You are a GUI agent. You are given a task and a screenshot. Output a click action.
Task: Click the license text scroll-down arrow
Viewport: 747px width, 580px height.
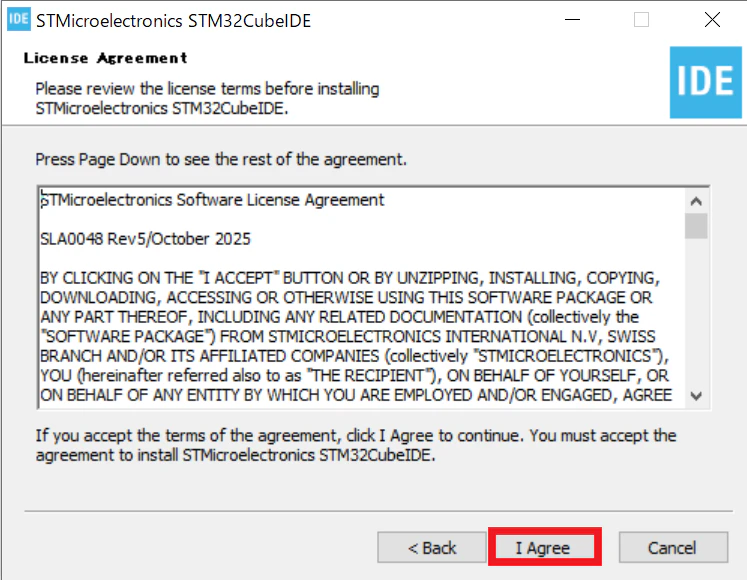pyautogui.click(x=696, y=396)
